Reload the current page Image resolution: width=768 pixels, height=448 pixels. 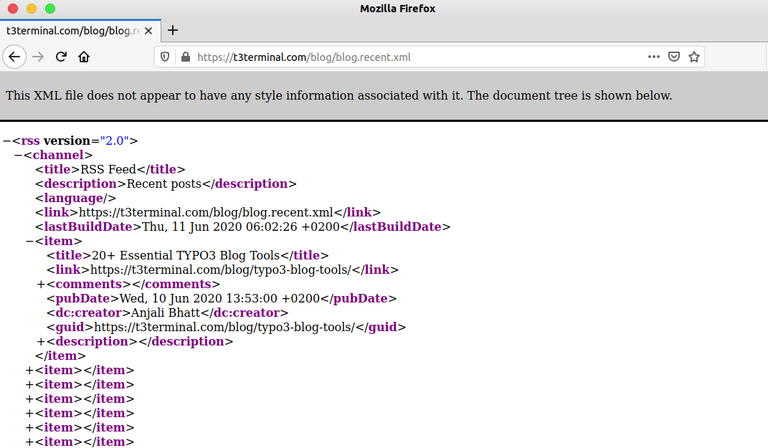pos(61,57)
